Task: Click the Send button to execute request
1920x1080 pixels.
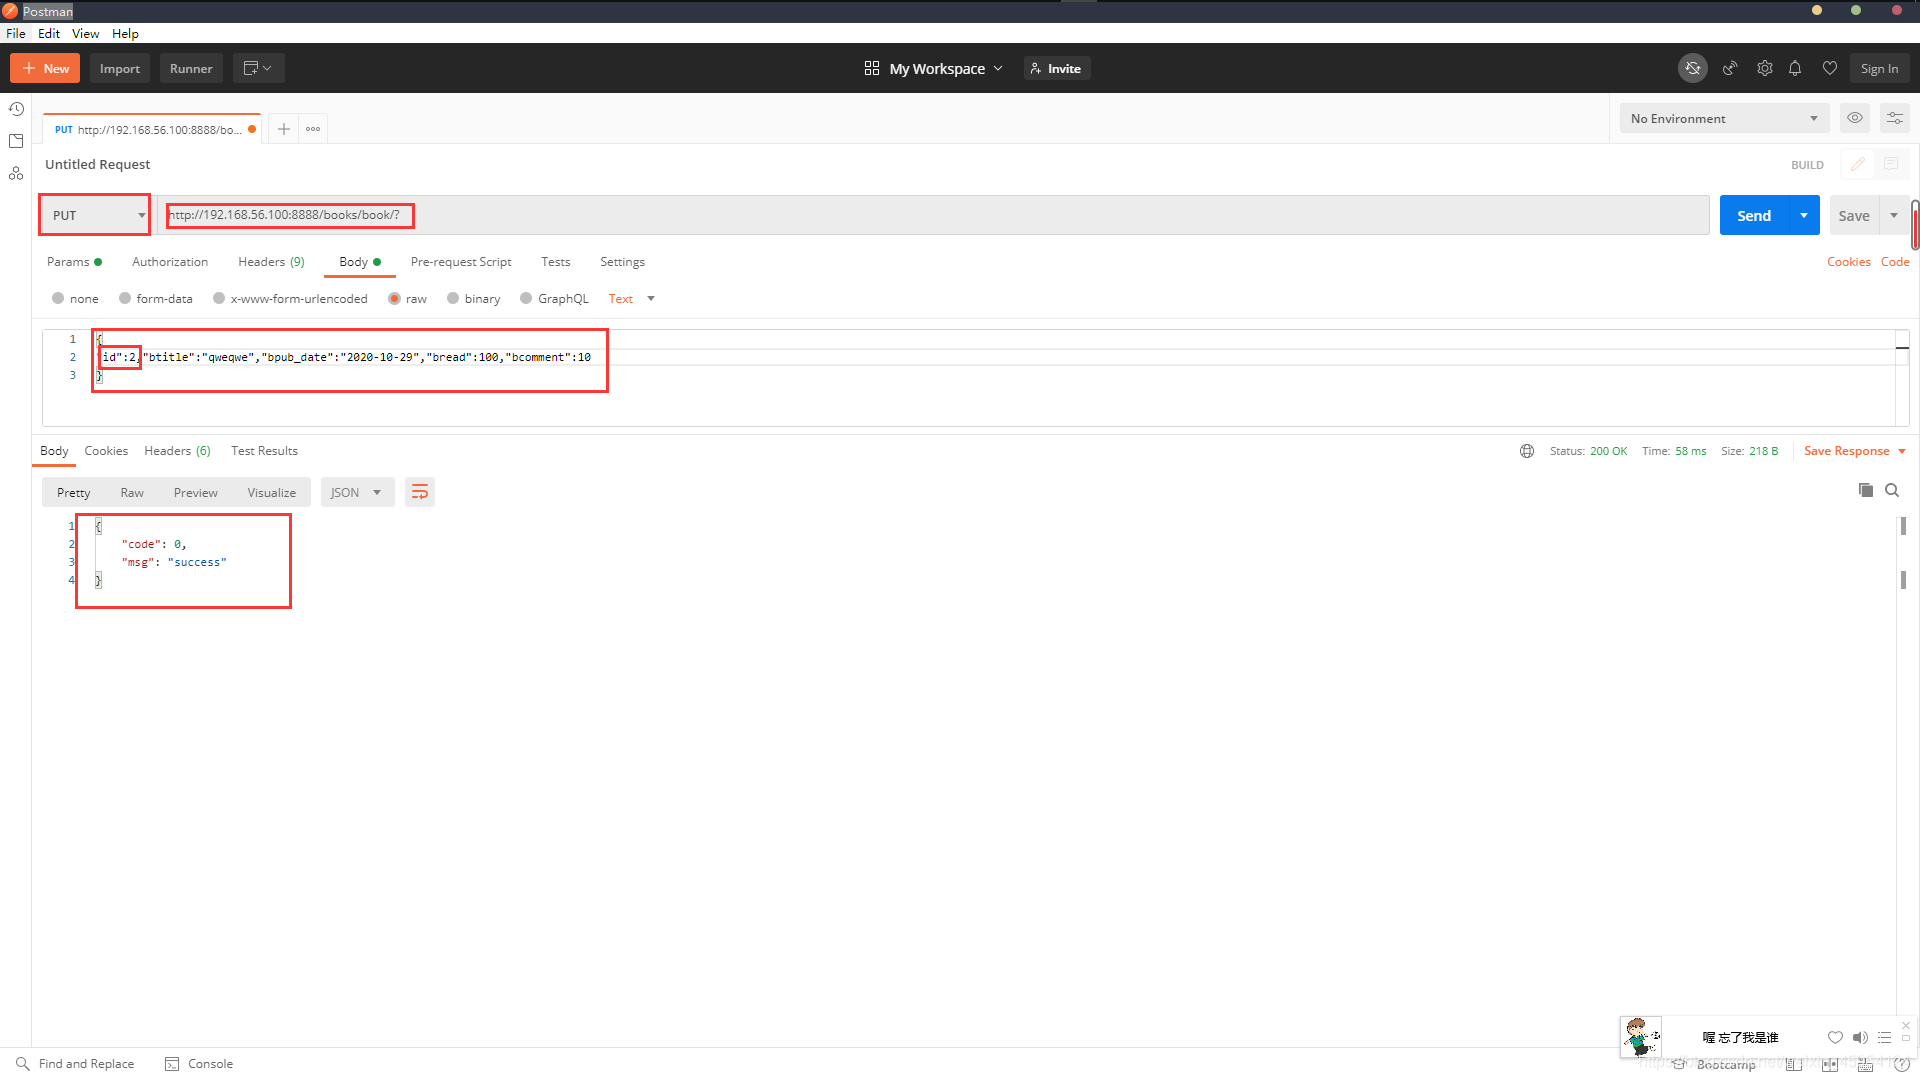Action: [1754, 215]
